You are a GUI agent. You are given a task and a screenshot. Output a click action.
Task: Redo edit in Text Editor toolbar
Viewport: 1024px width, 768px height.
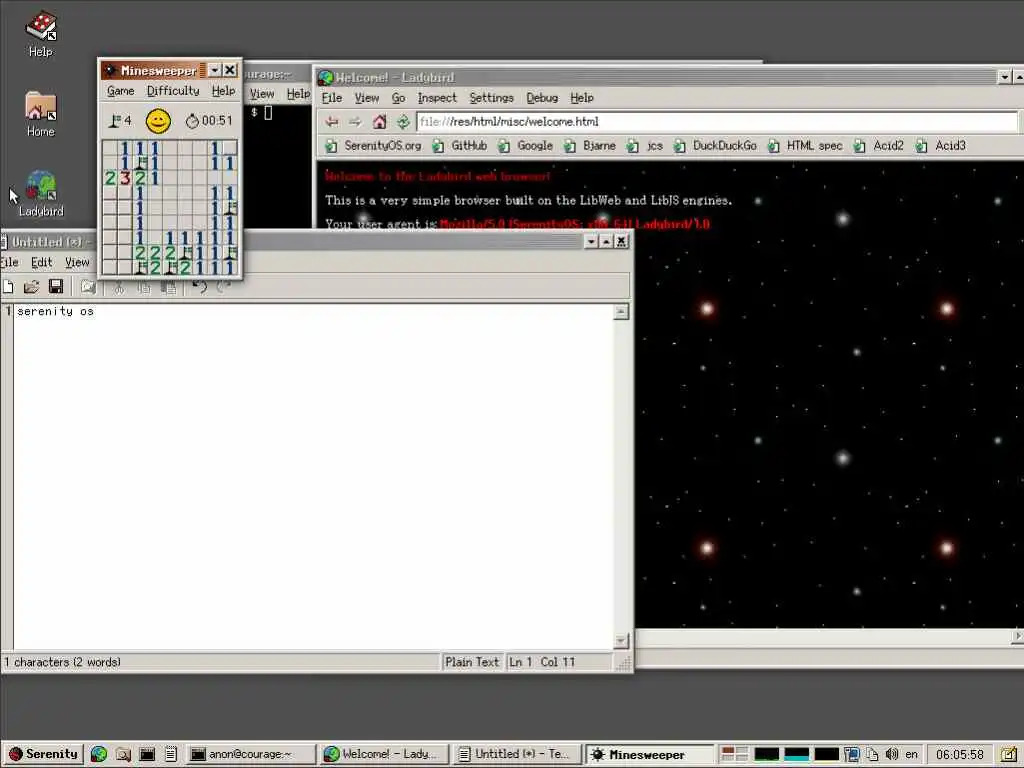(x=223, y=287)
